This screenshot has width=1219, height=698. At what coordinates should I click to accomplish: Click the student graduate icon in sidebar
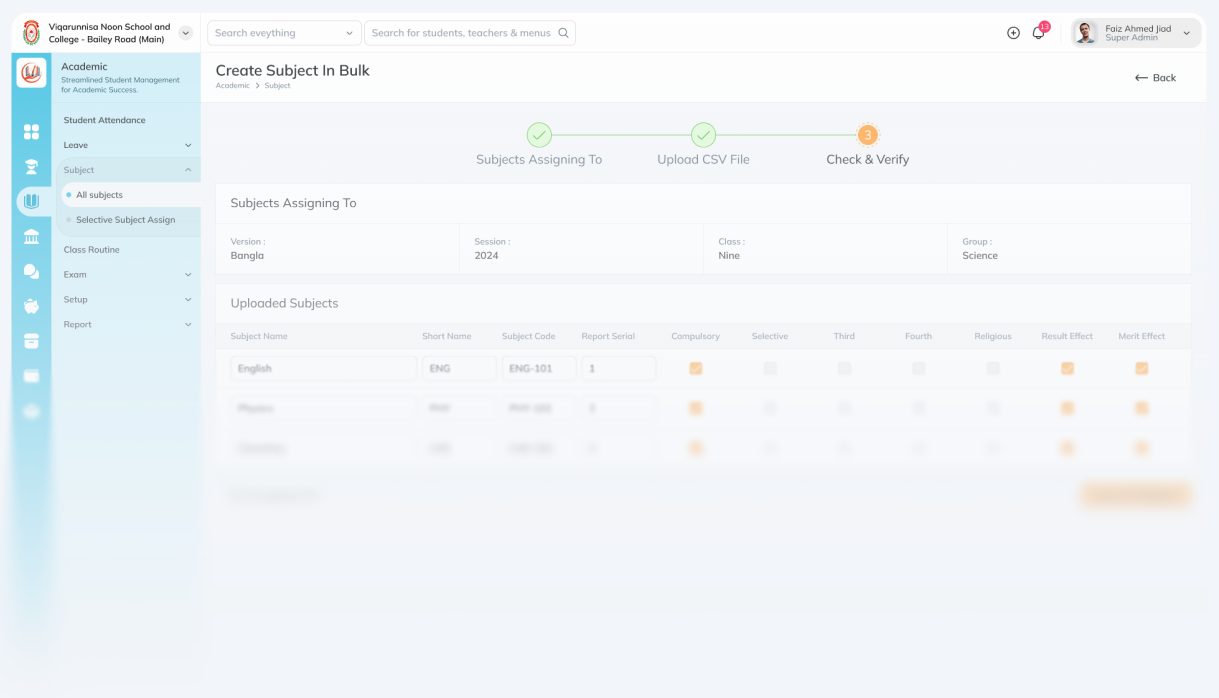coord(31,167)
